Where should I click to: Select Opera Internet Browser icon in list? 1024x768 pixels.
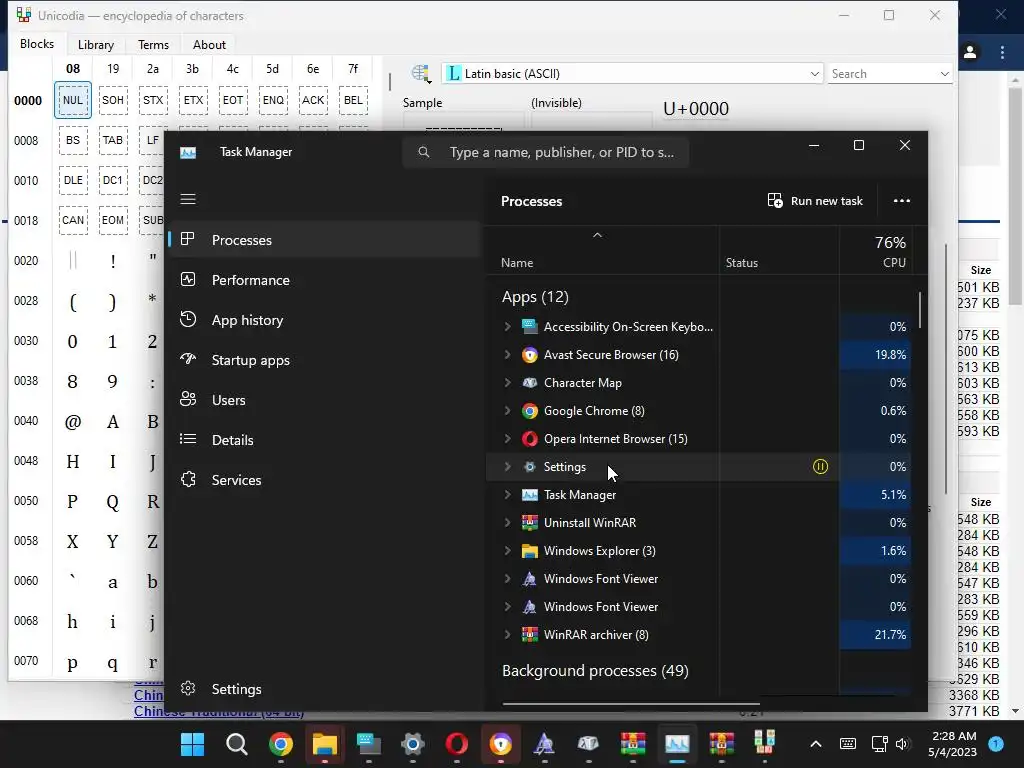(530, 439)
